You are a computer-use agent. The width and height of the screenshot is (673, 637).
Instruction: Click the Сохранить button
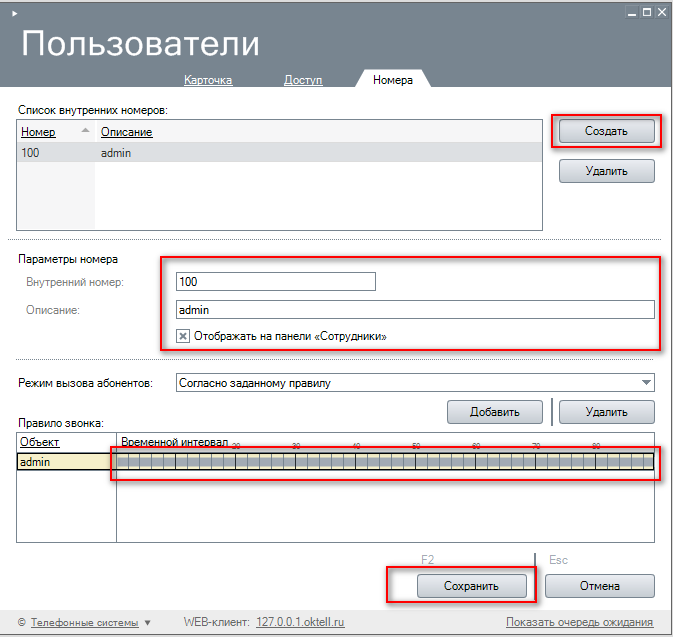[457, 586]
